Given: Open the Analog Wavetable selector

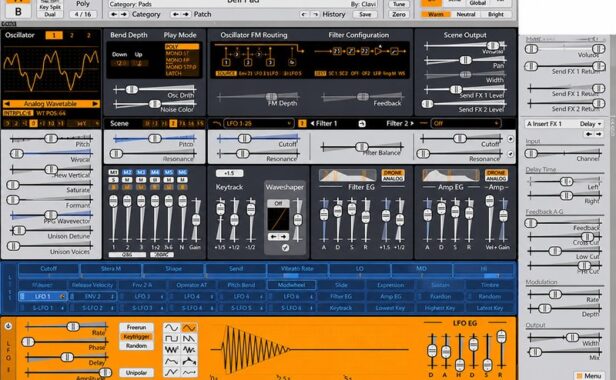Looking at the screenshot, I should (51, 104).
